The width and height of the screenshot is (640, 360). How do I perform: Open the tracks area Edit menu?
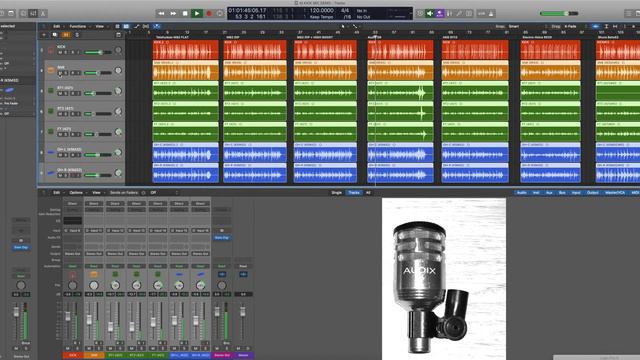click(57, 26)
